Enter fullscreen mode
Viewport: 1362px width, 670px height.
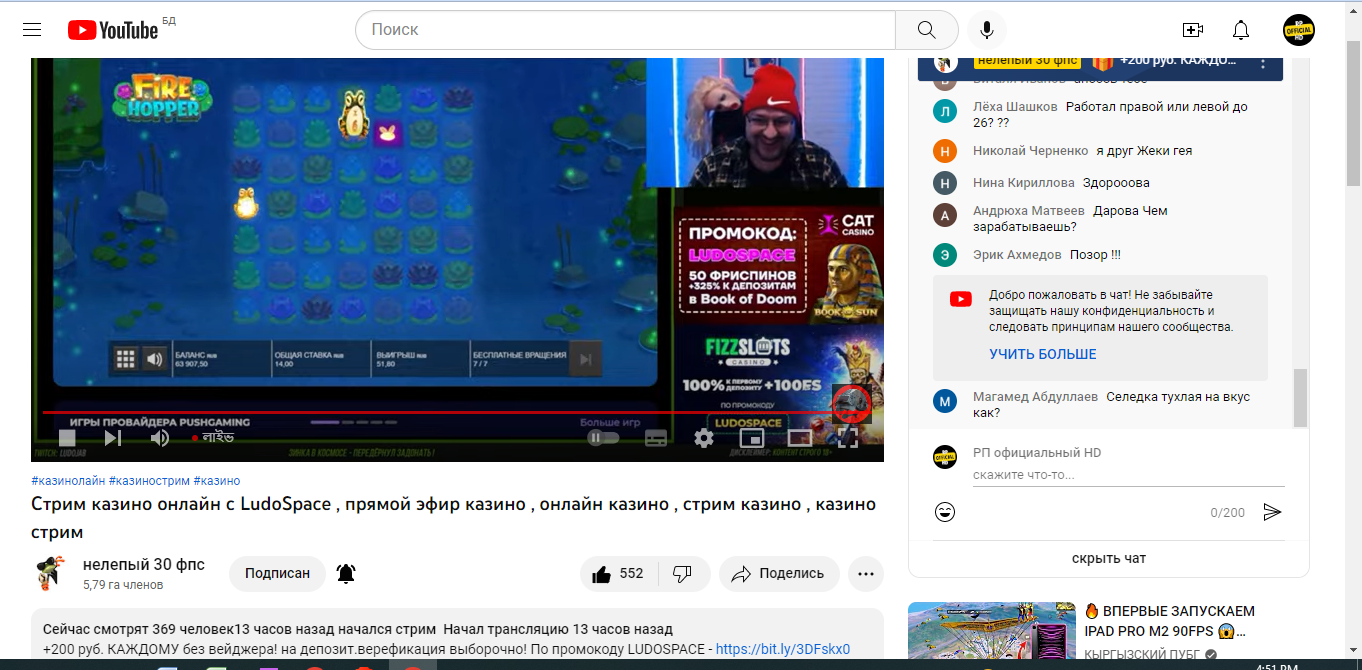tap(848, 437)
